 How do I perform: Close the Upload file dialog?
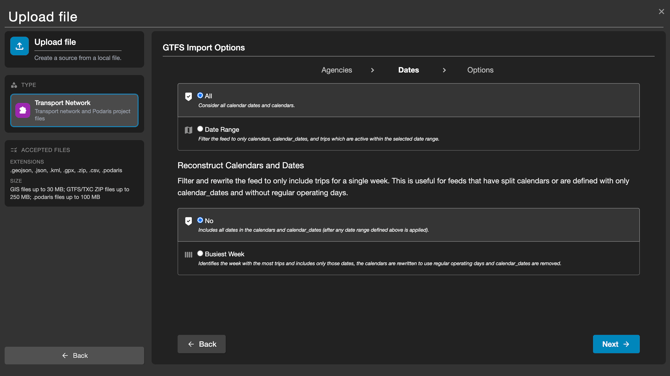(661, 12)
